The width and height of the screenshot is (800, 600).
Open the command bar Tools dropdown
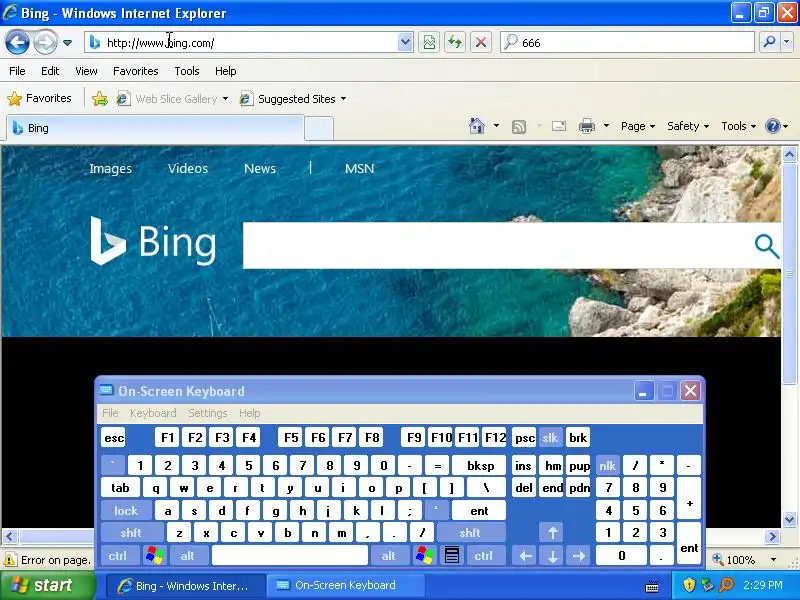click(738, 126)
